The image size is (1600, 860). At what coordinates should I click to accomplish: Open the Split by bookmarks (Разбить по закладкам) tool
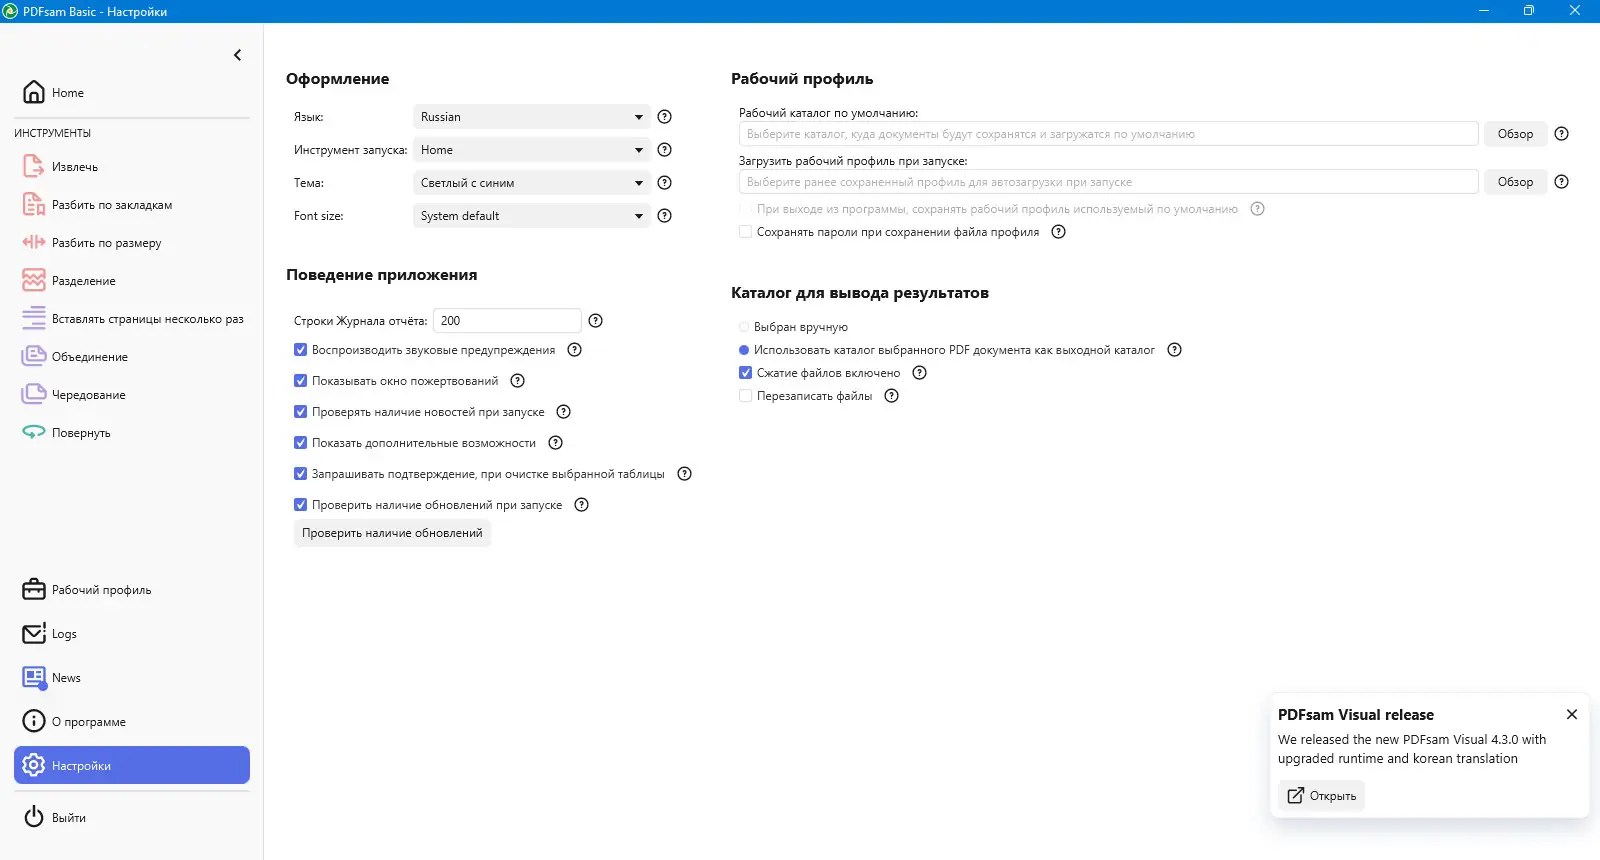coord(33,205)
